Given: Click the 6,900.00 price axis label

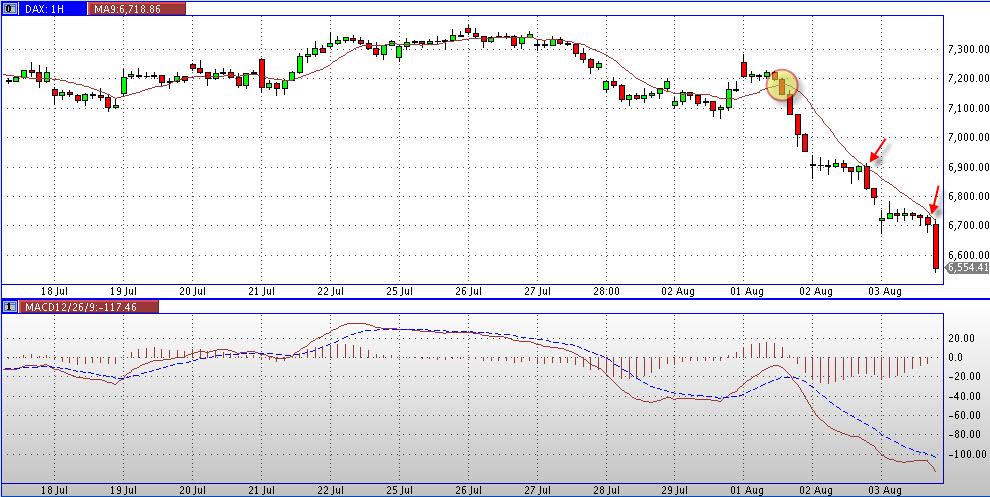Looking at the screenshot, I should (968, 167).
